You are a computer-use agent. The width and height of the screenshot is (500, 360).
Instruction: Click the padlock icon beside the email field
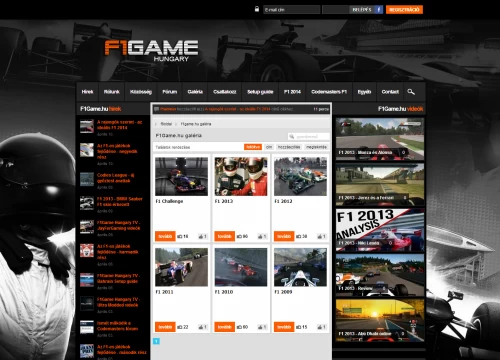point(257,9)
